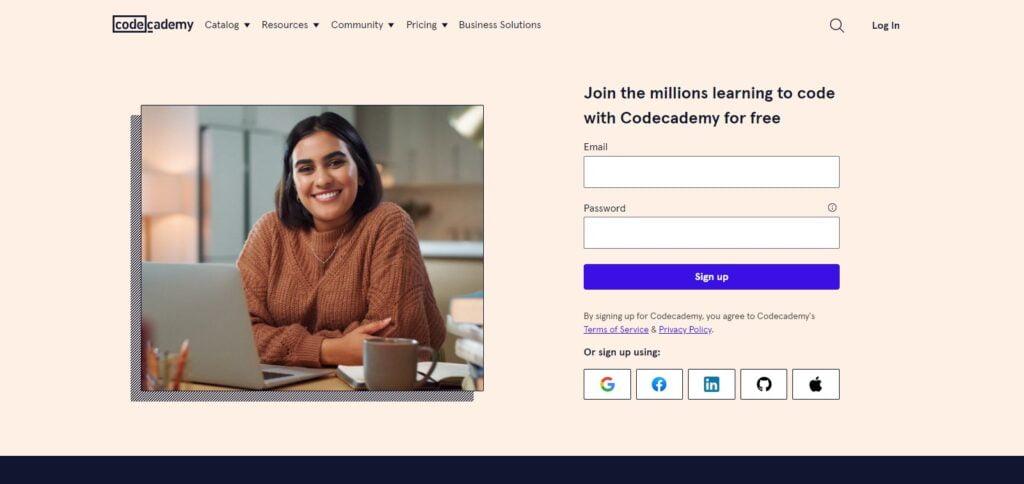Sign up using GitHub icon

point(763,384)
